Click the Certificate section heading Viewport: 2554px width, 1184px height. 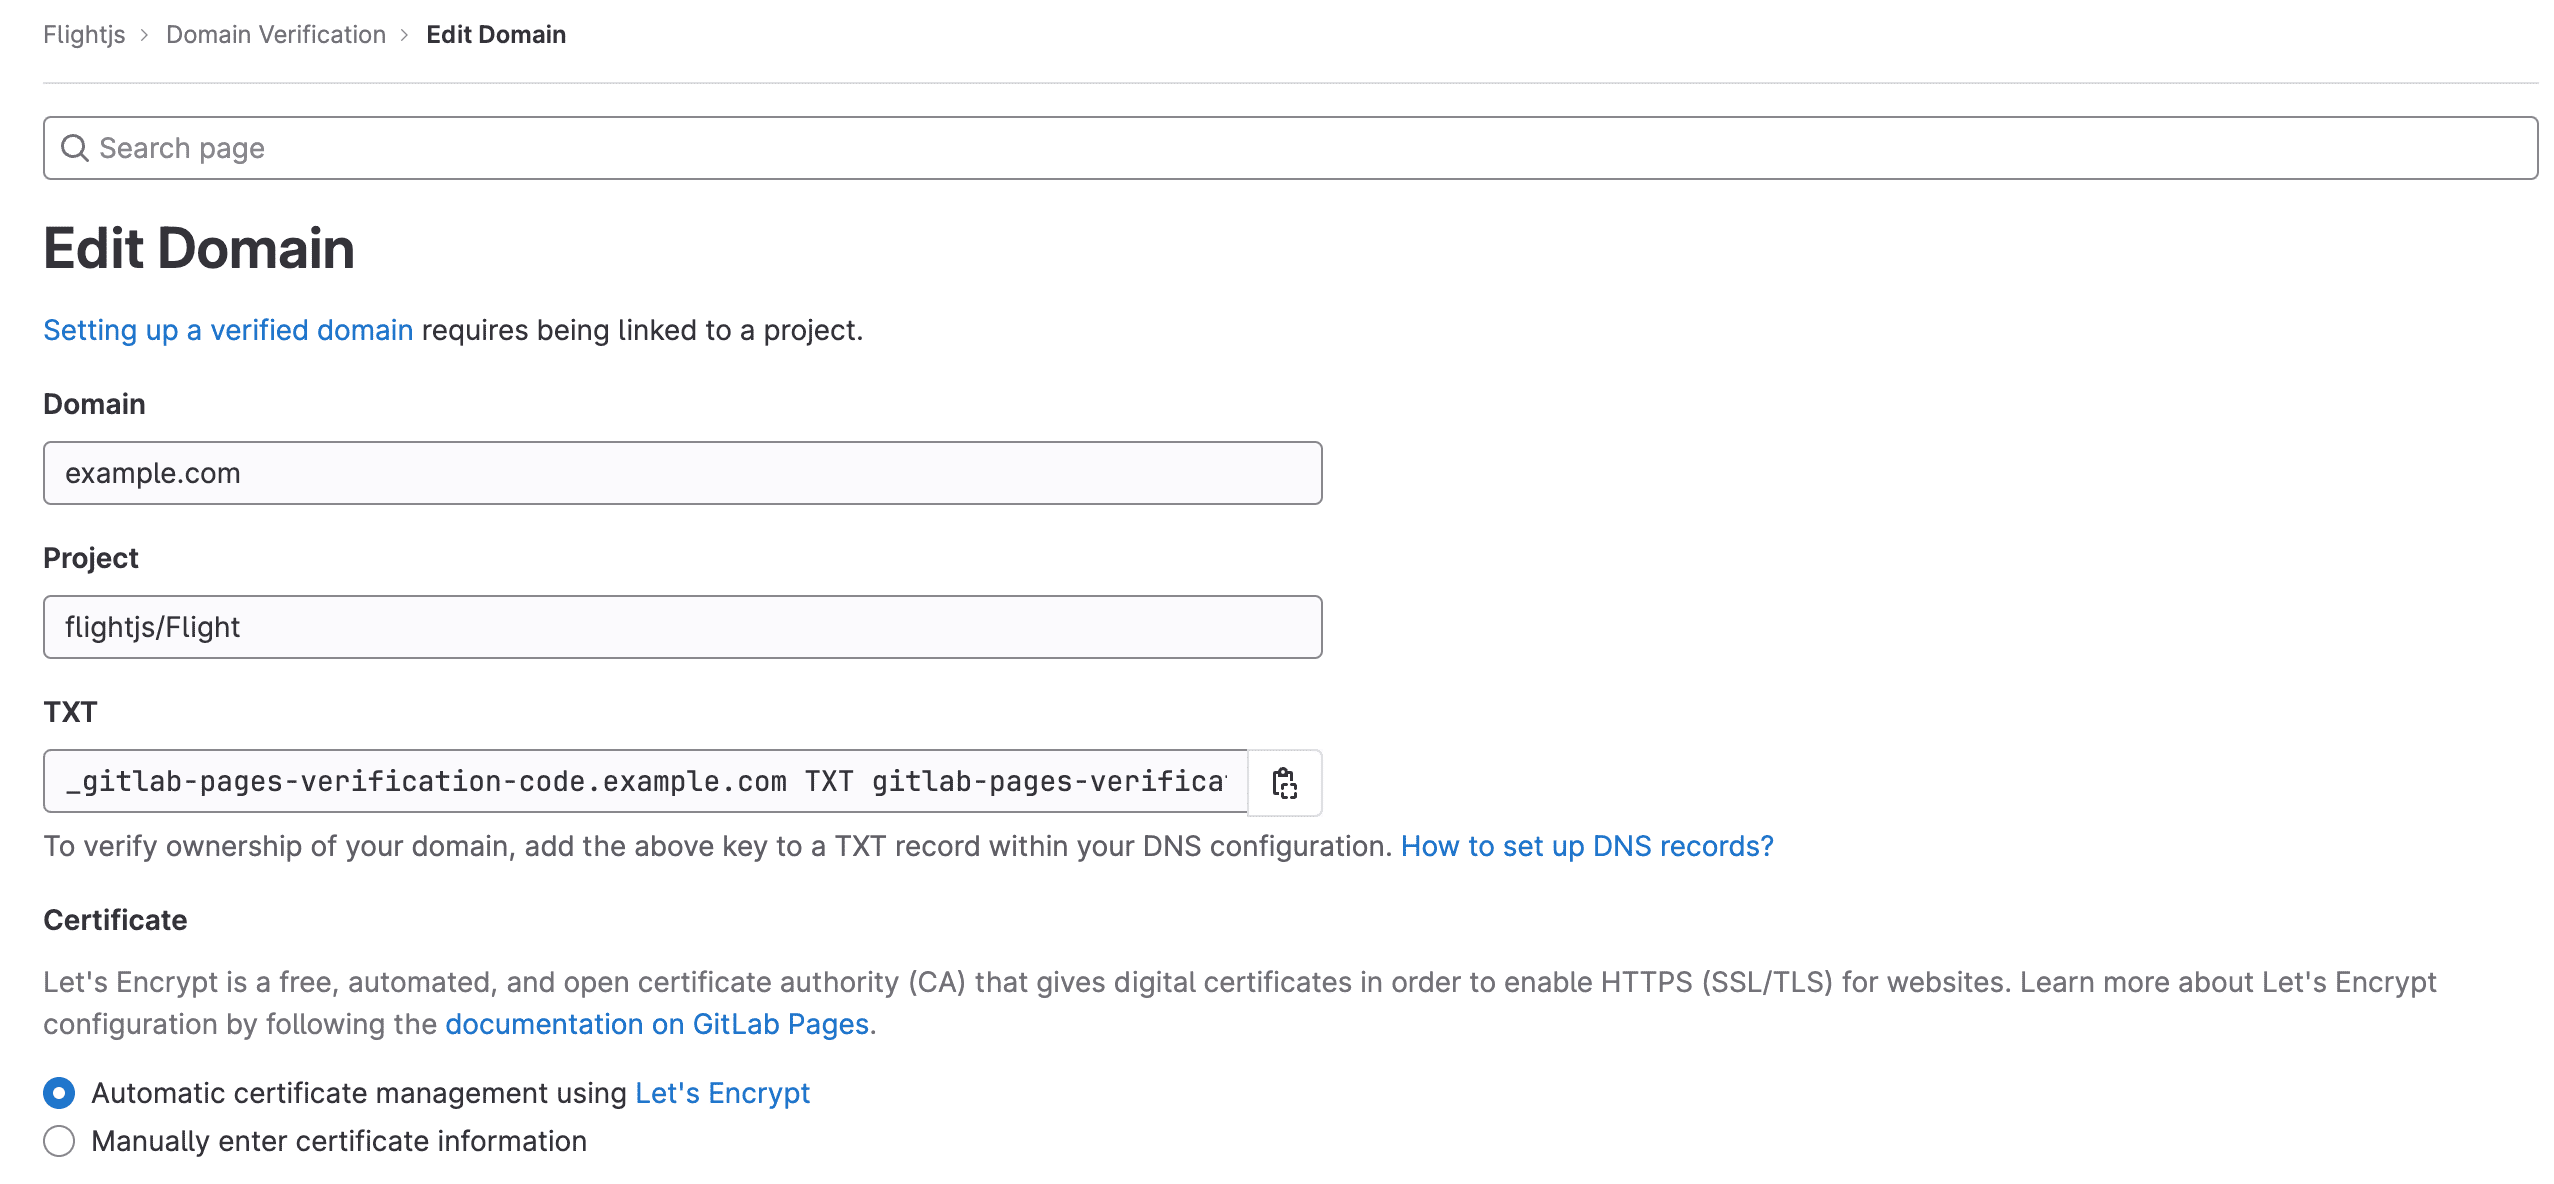pos(114,919)
